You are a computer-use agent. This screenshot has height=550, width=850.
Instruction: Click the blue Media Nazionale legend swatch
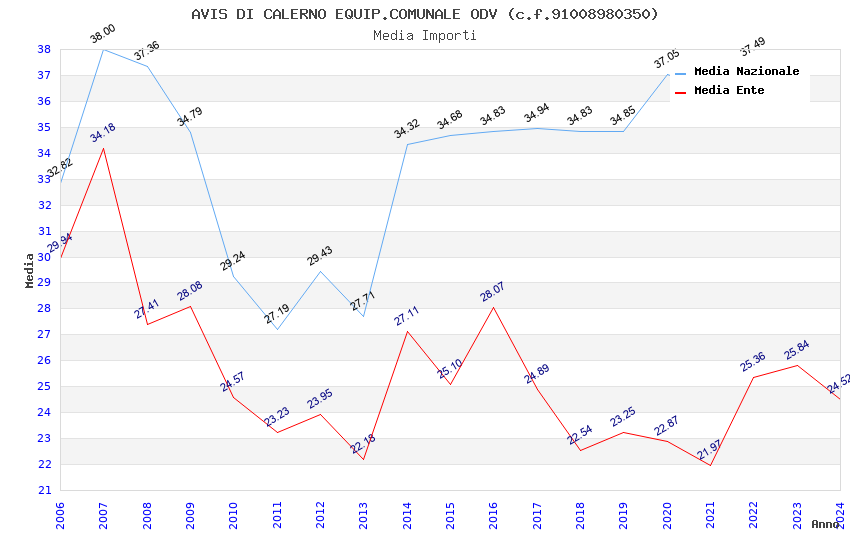tap(680, 73)
